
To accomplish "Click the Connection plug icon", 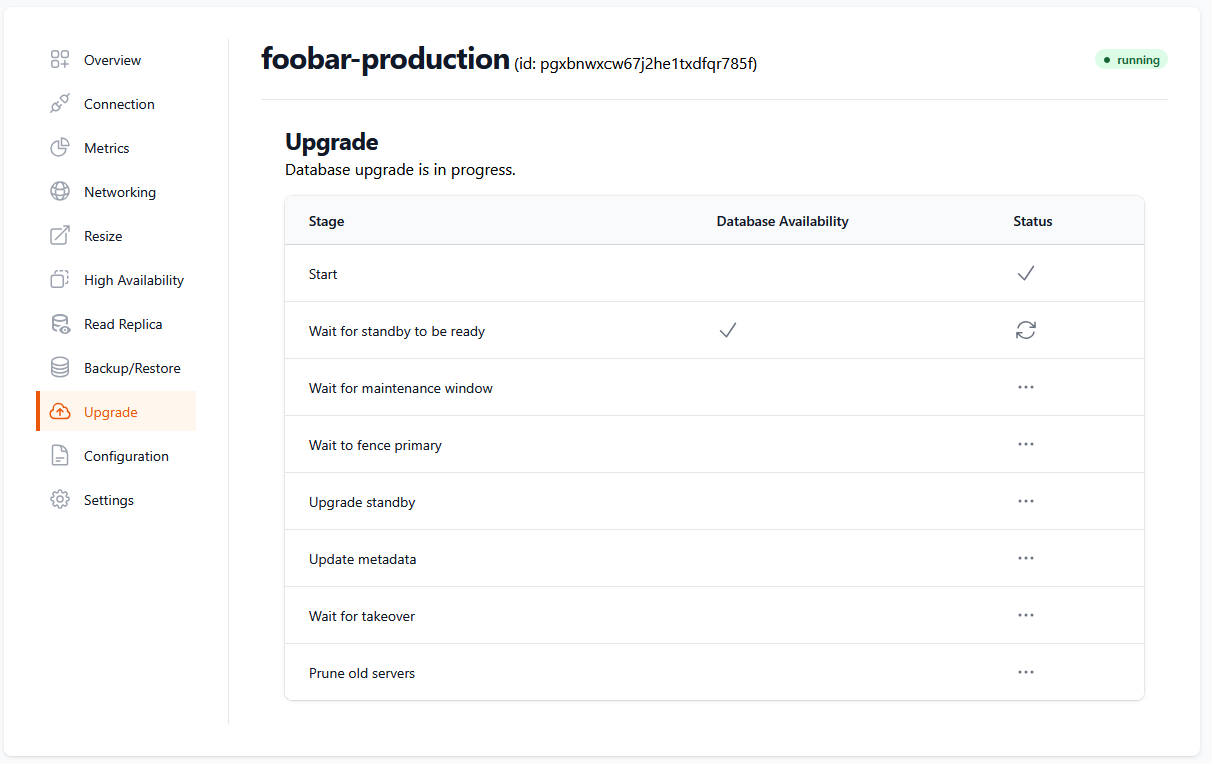I will pyautogui.click(x=60, y=103).
